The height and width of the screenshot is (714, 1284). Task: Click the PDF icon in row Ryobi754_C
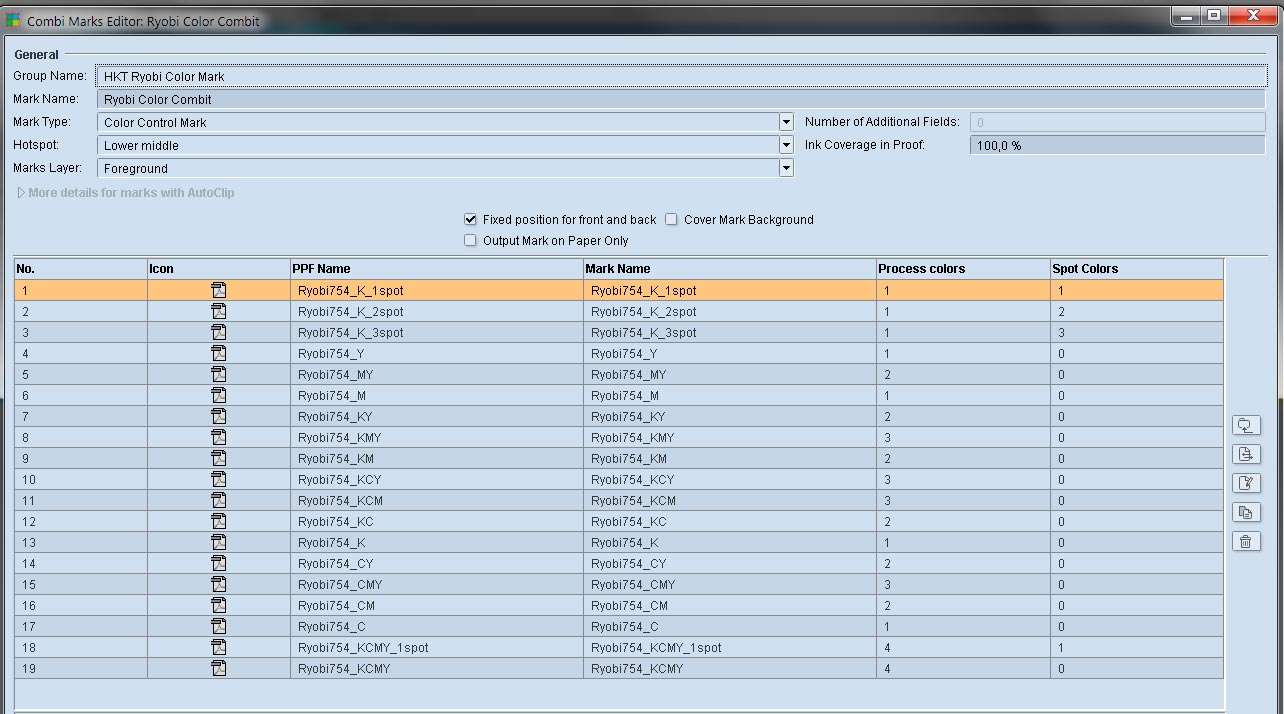[219, 626]
